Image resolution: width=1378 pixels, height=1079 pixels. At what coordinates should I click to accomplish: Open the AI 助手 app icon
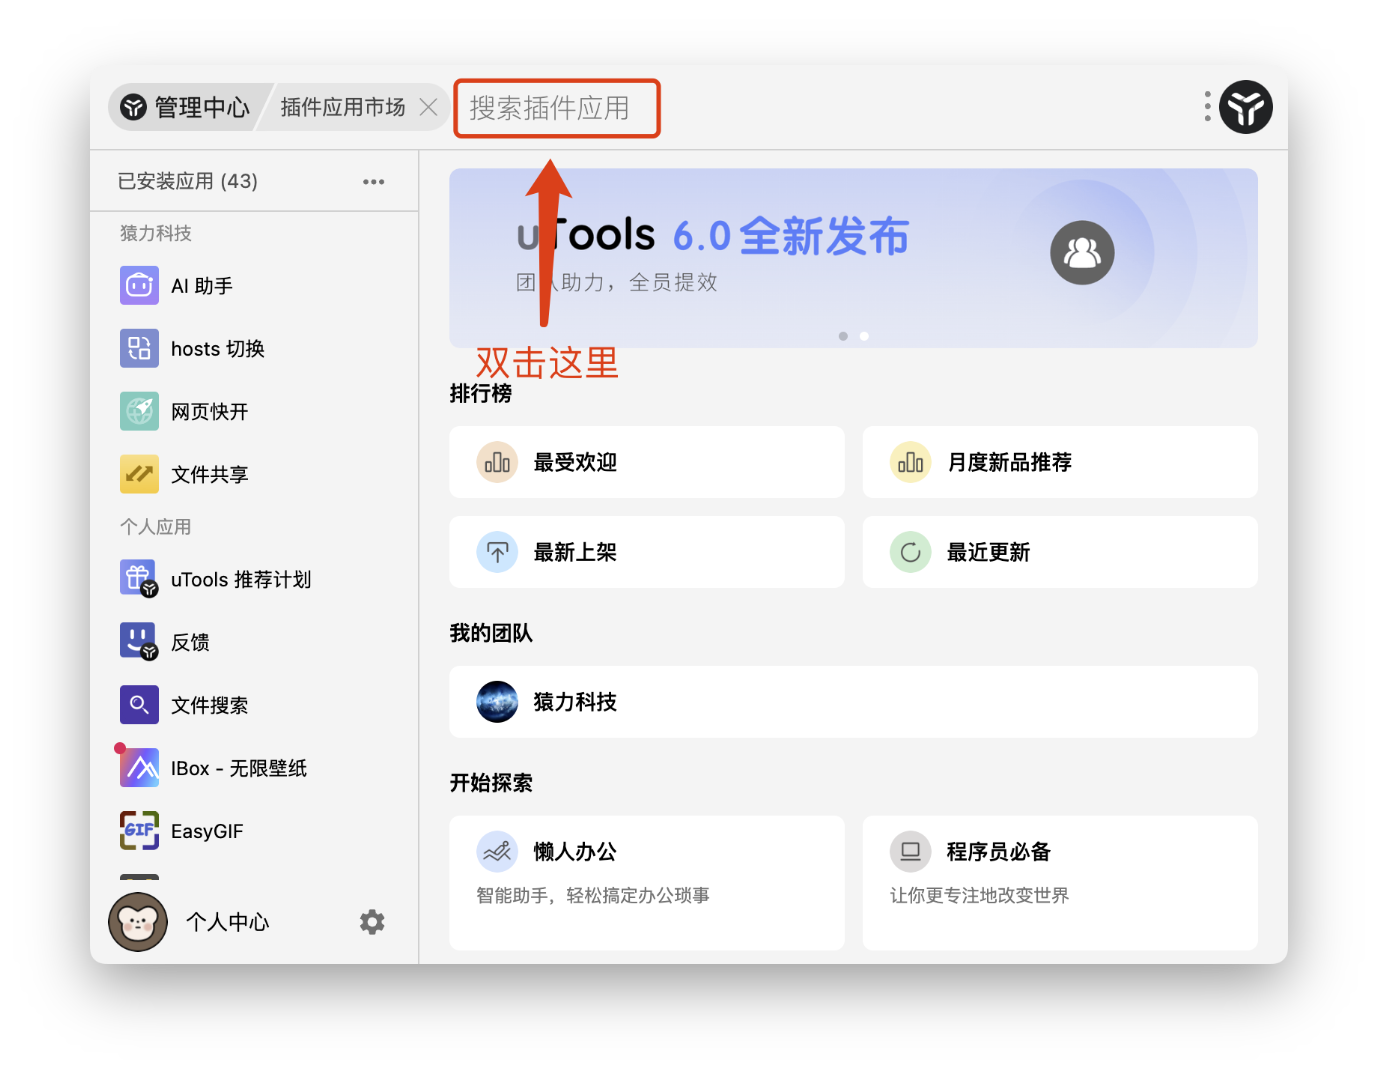tap(139, 286)
